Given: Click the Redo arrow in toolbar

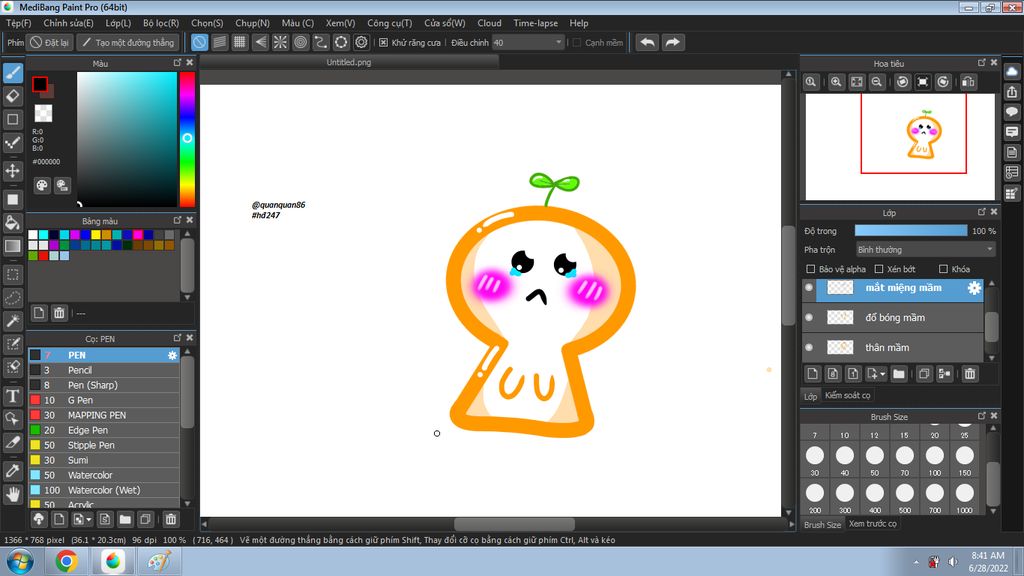Looking at the screenshot, I should click(x=672, y=42).
